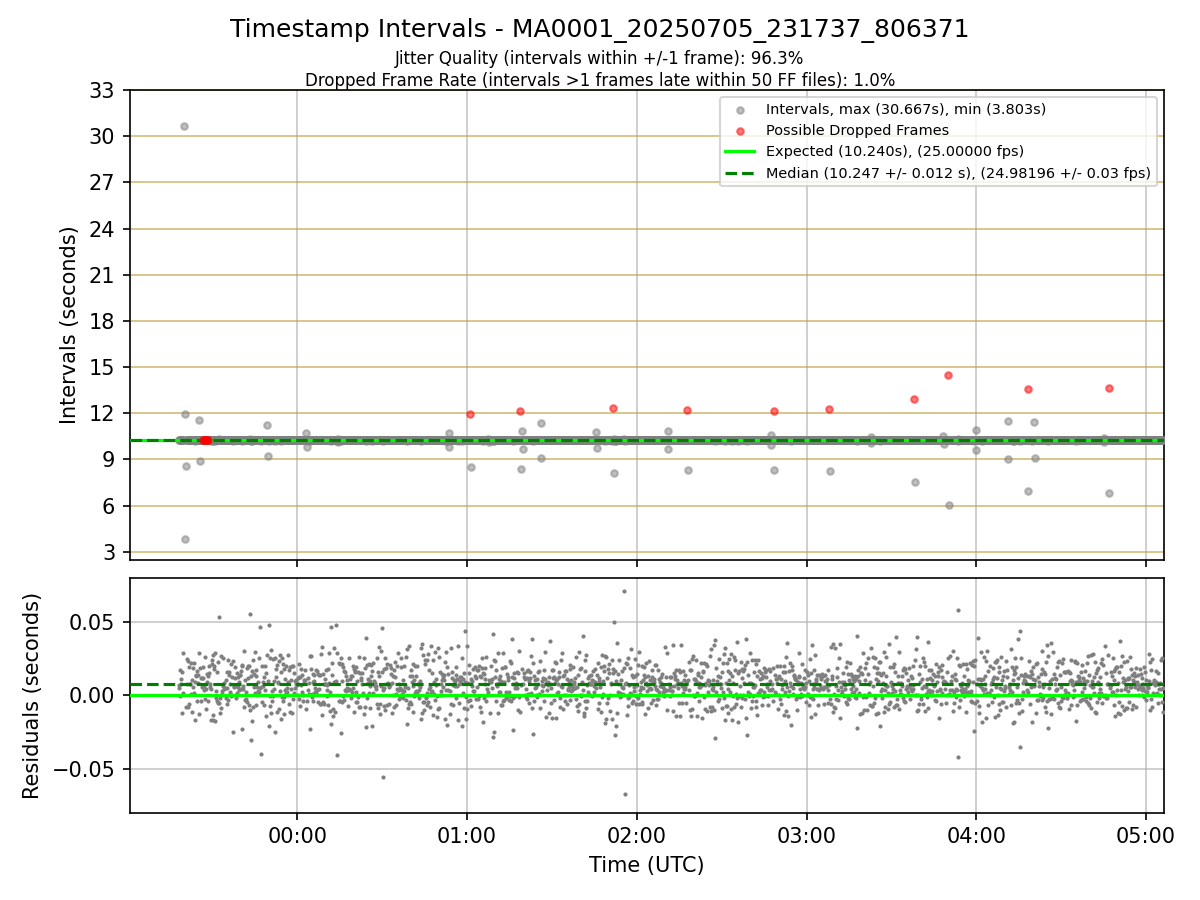Click the title "Timestamp Intervals - MA0001_20250705_231737_806371"
Image resolution: width=1200 pixels, height=900 pixels.
point(599,29)
